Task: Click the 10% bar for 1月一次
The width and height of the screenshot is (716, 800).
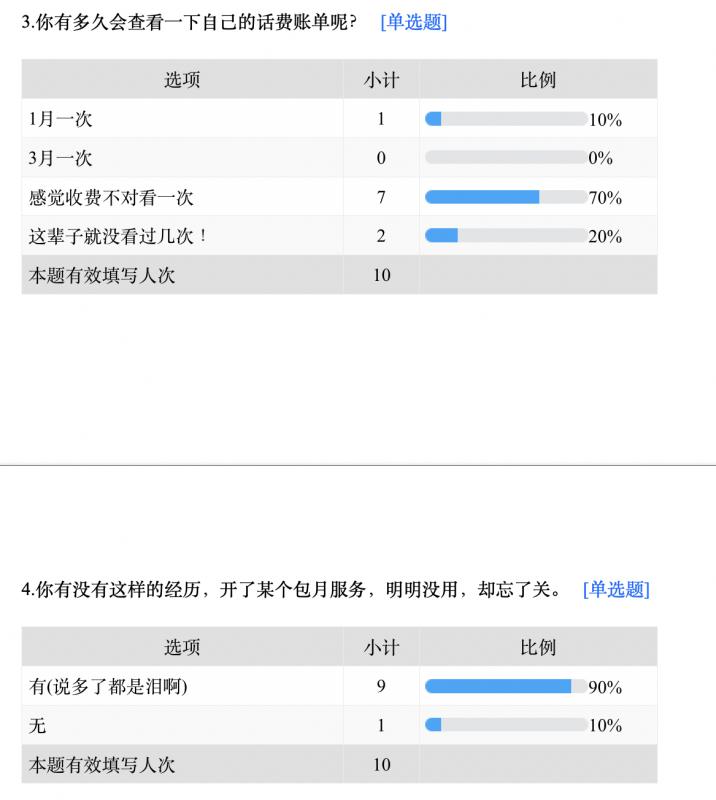Action: 506,119
